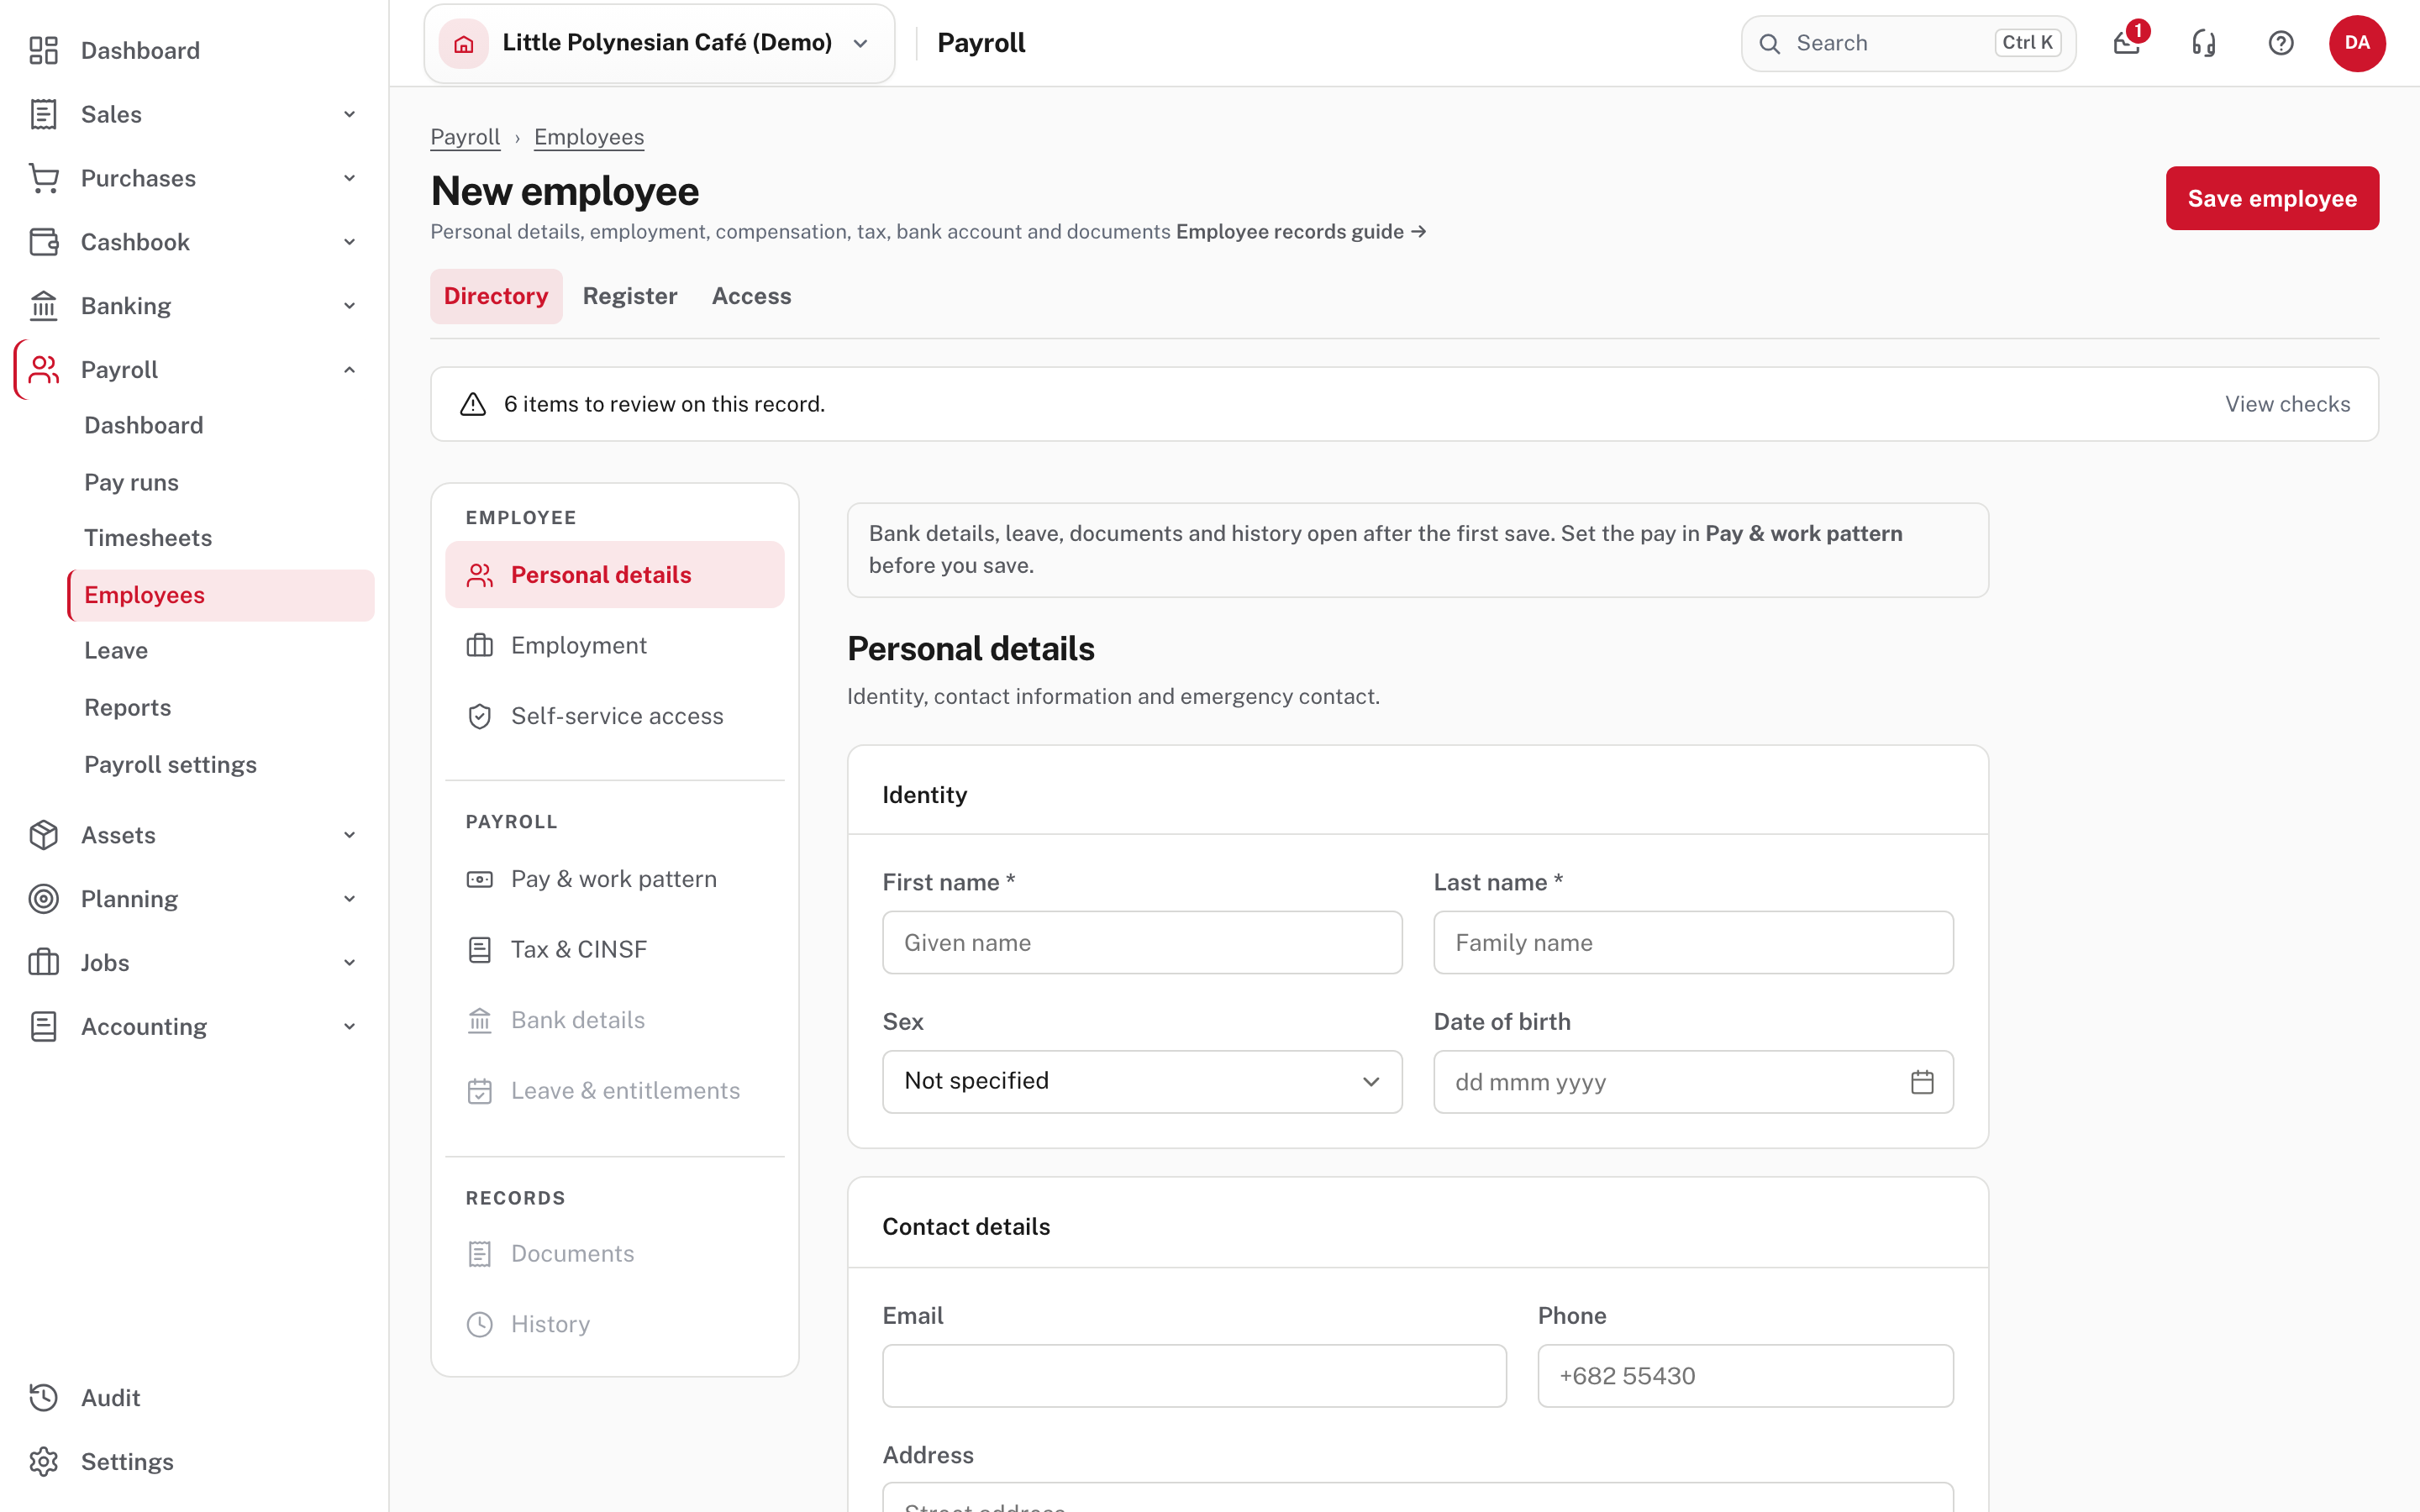Open the Tax & CINSF section
Image resolution: width=2420 pixels, height=1512 pixels.
[614, 949]
